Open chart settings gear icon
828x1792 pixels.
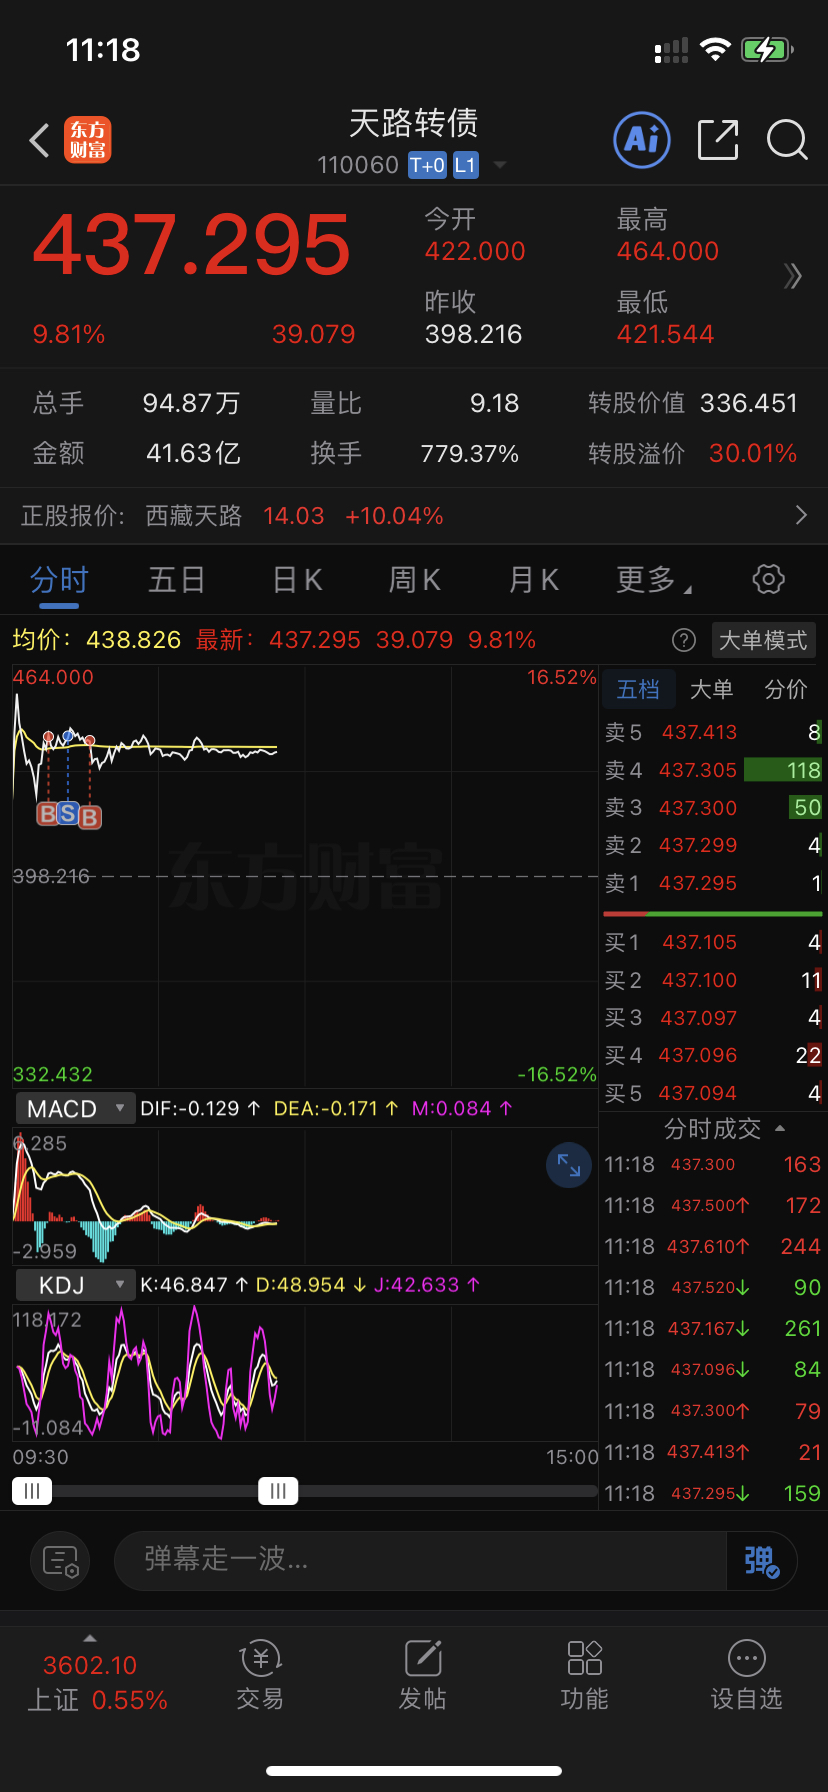point(768,579)
